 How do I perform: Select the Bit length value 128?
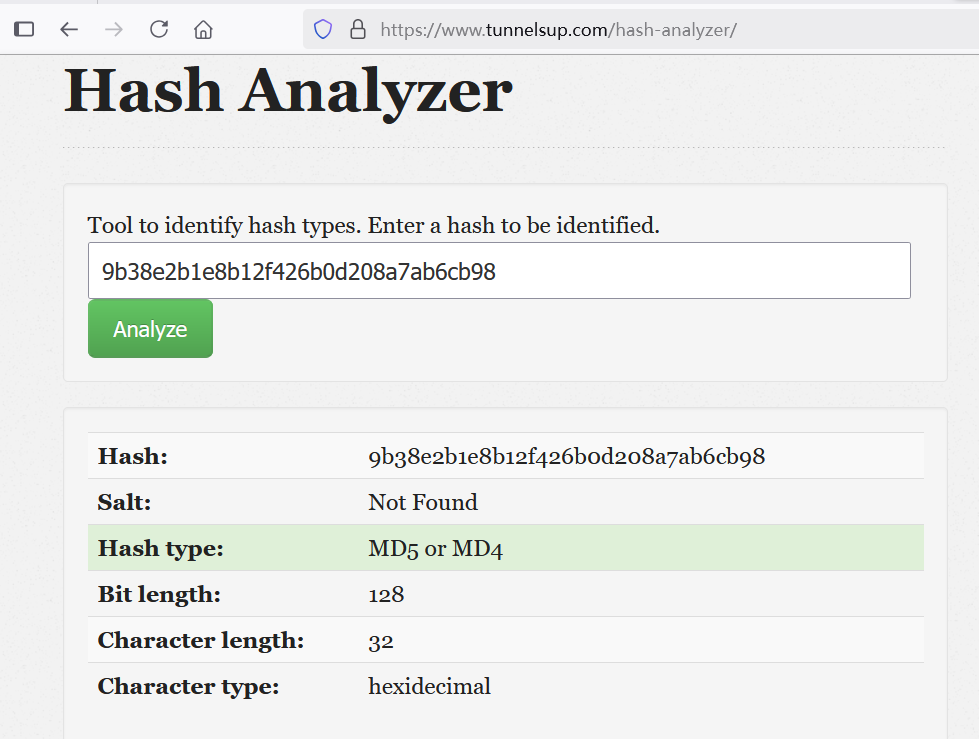(386, 594)
